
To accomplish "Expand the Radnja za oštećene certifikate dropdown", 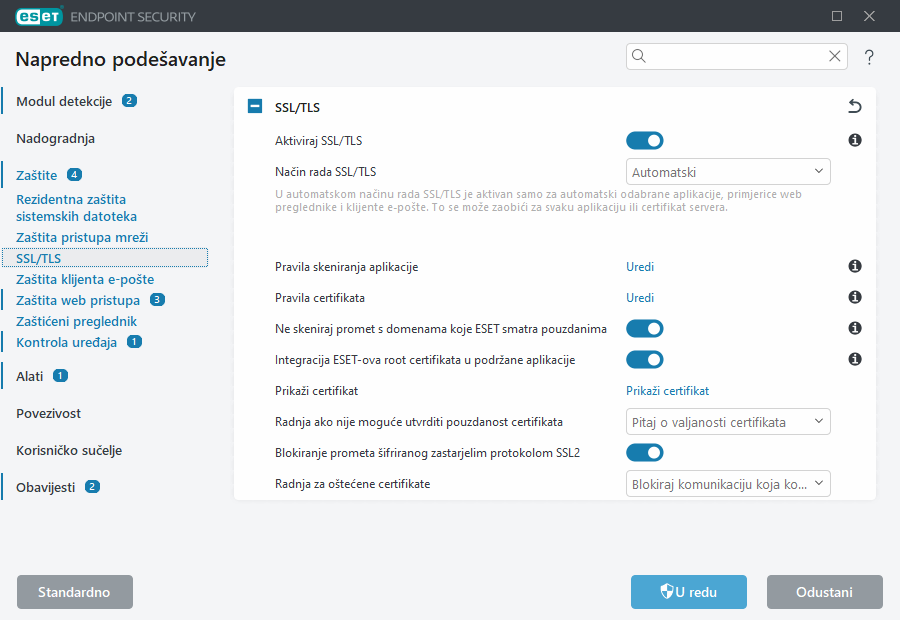I will 727,483.
